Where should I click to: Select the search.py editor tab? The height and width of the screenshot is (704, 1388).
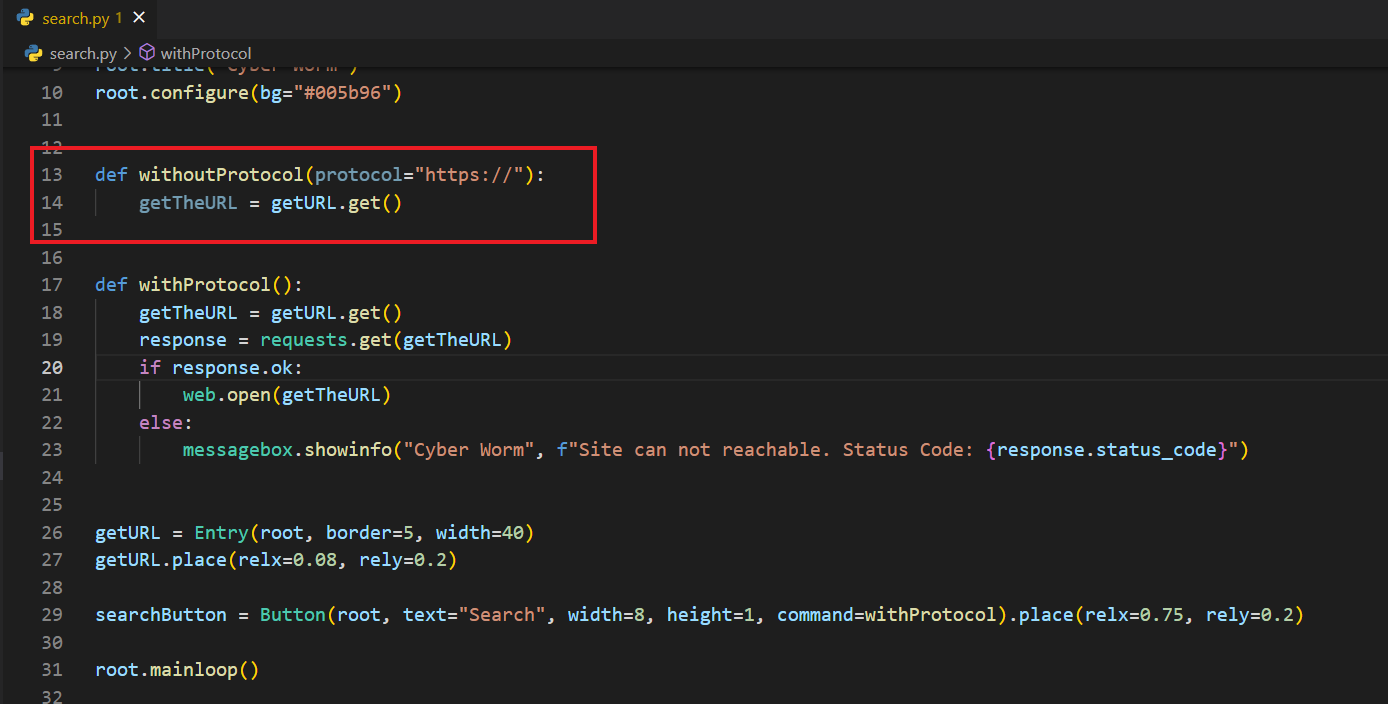[x=76, y=18]
